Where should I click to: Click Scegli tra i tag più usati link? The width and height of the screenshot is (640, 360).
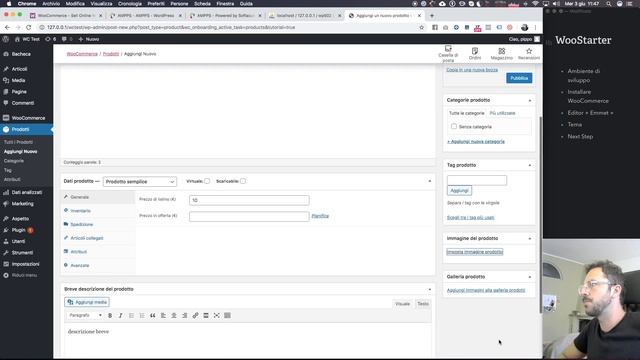471,218
